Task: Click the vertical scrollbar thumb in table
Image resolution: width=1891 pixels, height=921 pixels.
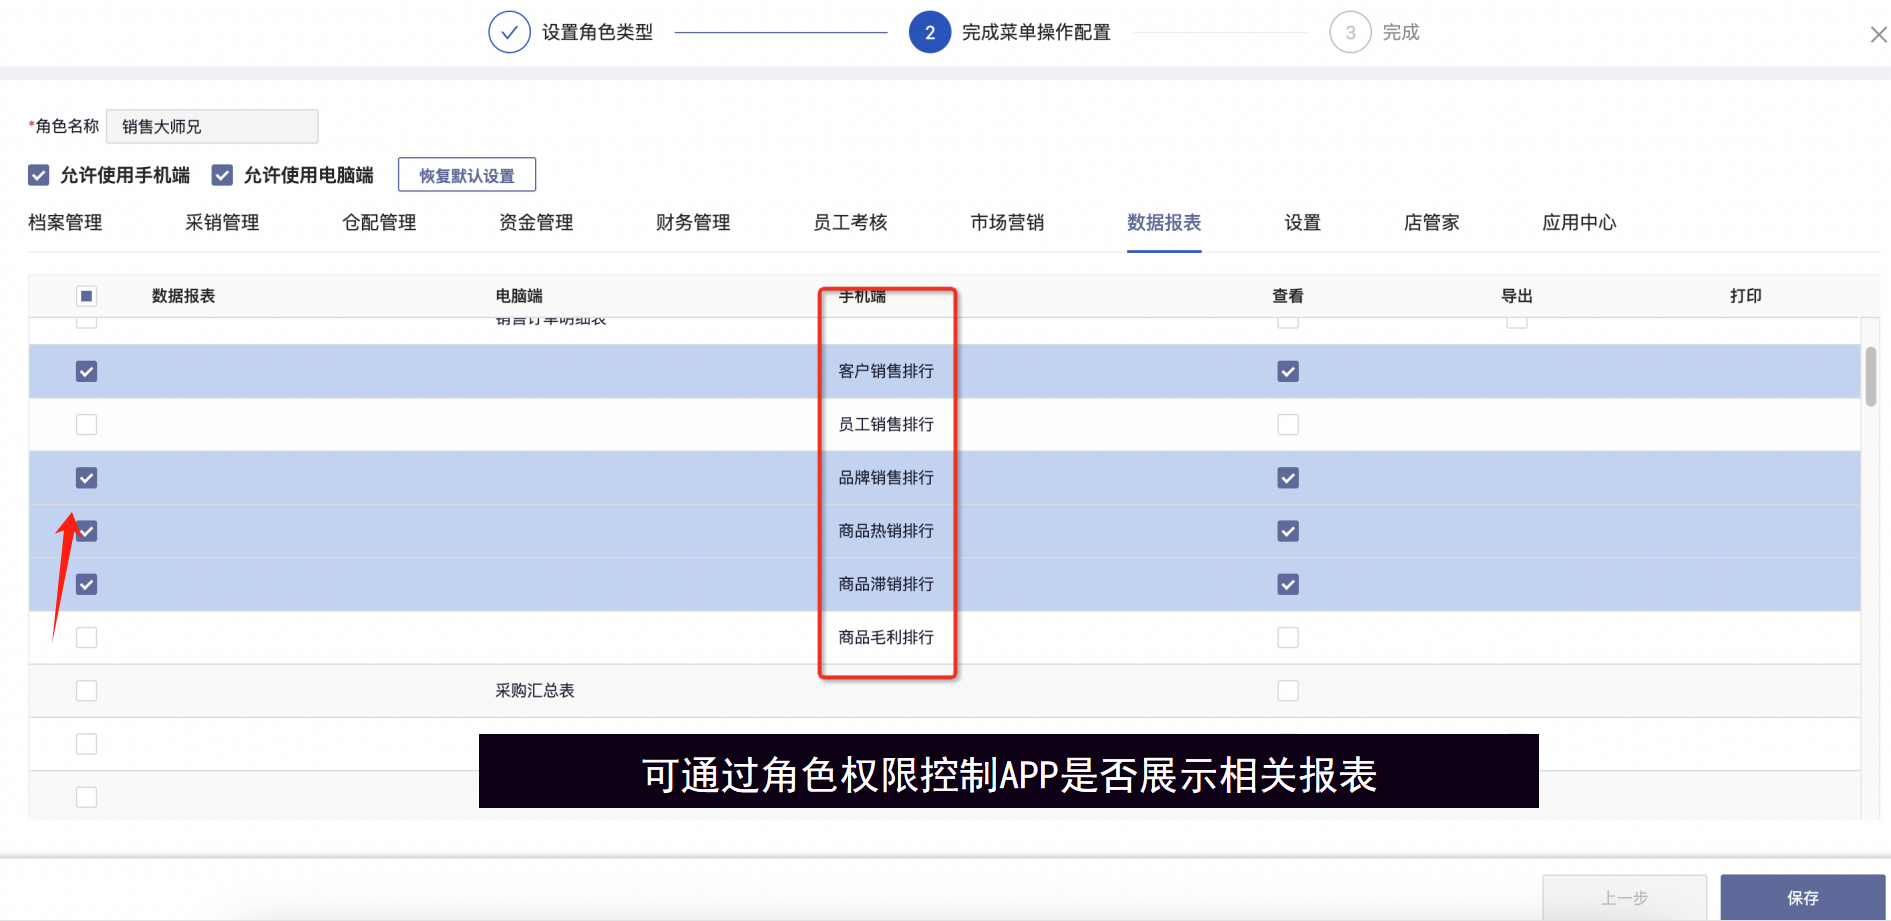Action: [x=1870, y=376]
